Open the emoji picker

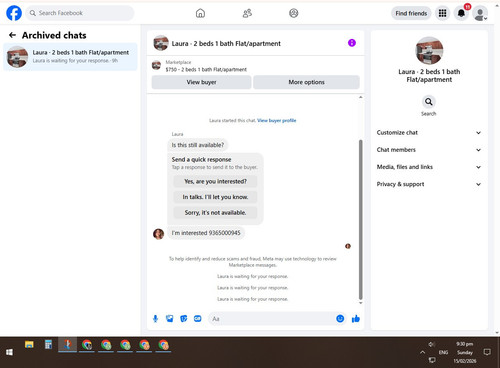tap(340, 319)
